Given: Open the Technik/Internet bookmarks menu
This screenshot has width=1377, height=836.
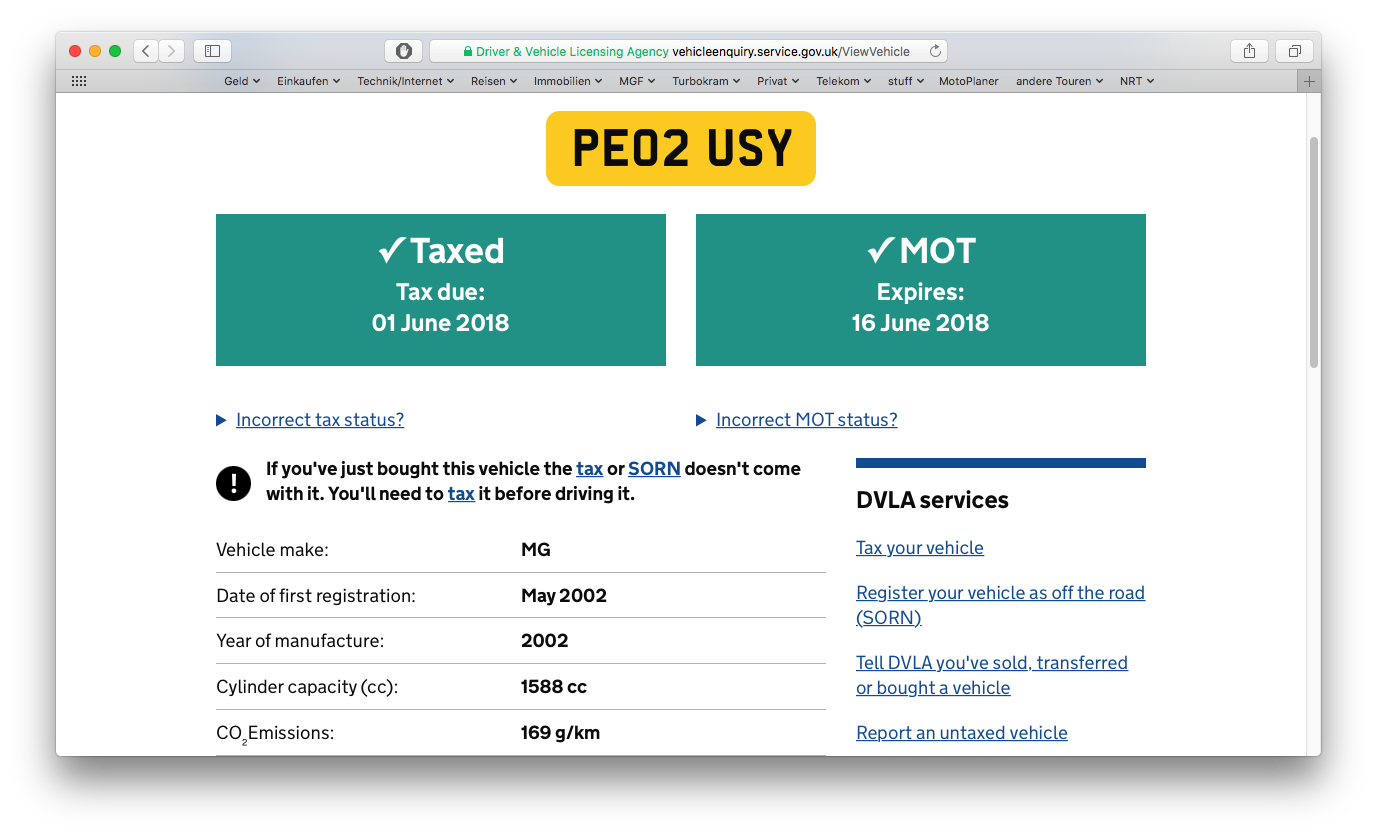Looking at the screenshot, I should 405,81.
